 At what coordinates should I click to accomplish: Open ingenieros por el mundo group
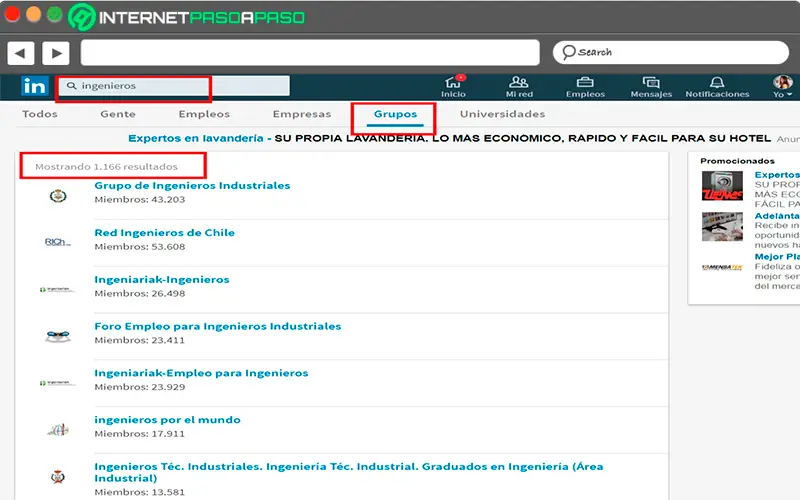point(167,420)
